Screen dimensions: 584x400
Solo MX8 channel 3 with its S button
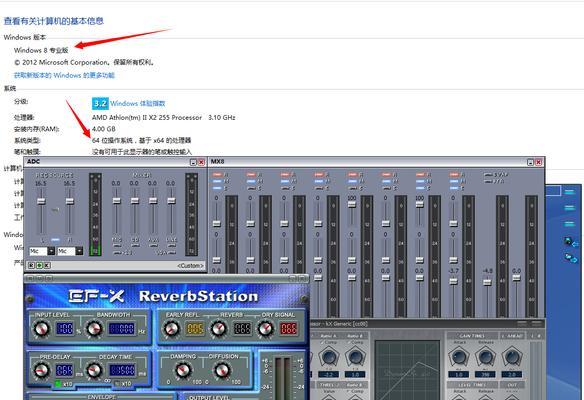[x=285, y=188]
